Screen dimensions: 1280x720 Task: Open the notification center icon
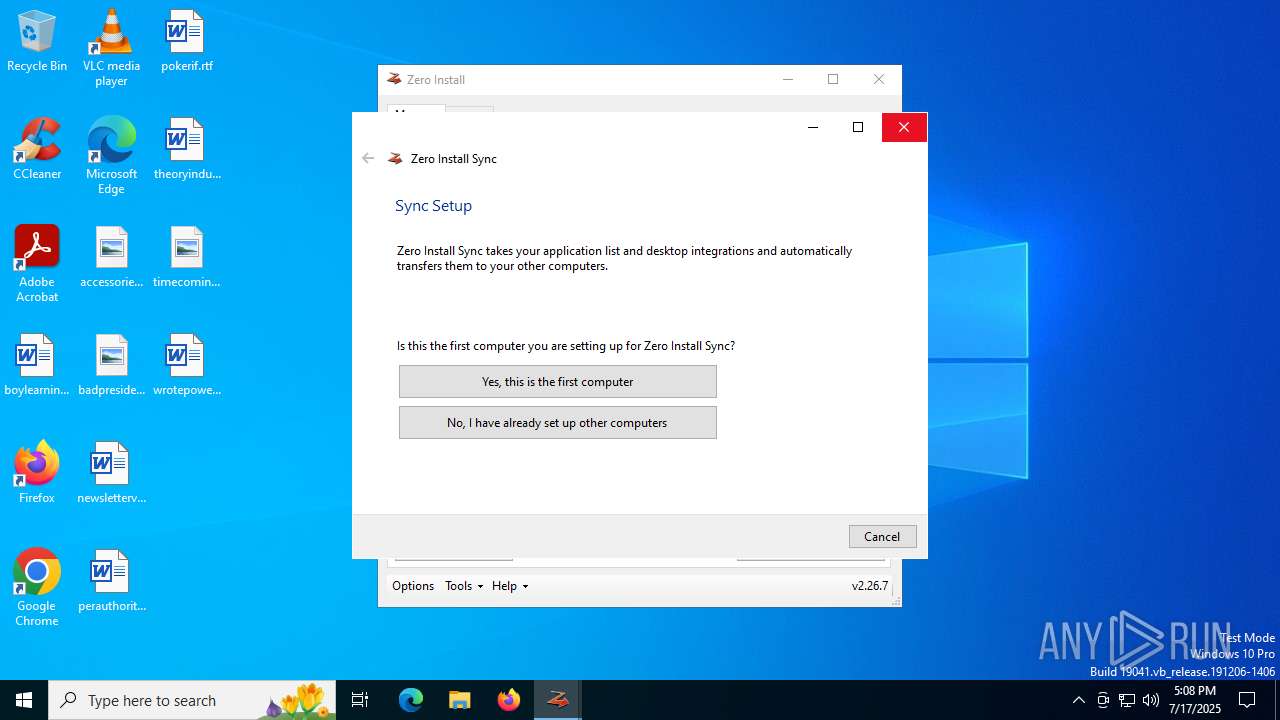(1247, 700)
